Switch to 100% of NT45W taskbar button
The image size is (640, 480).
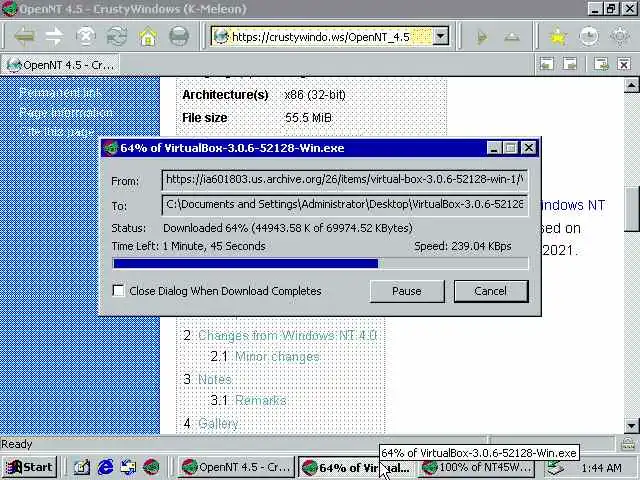476,467
